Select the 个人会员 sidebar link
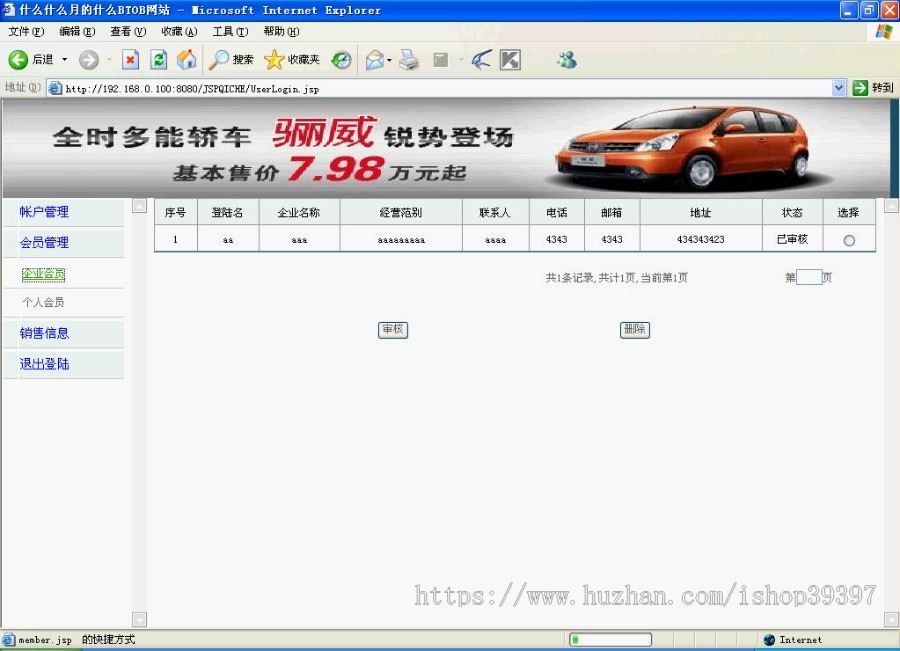The image size is (900, 651). [43, 303]
